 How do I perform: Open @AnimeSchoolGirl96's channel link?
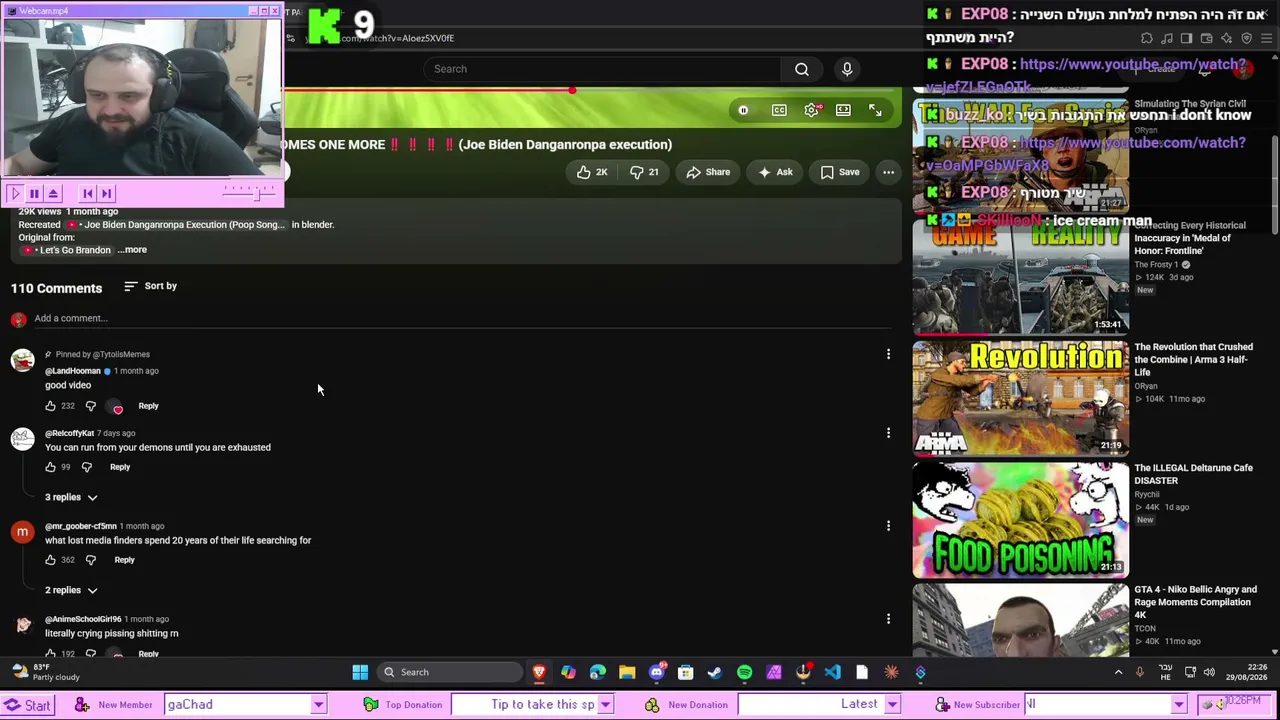(x=83, y=619)
